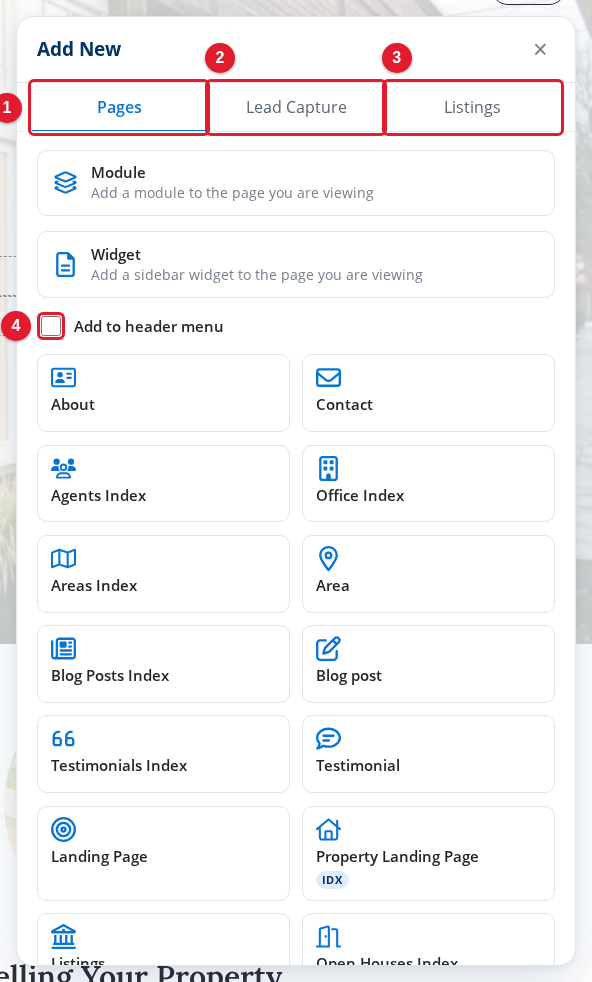Add a new Area page

click(428, 574)
